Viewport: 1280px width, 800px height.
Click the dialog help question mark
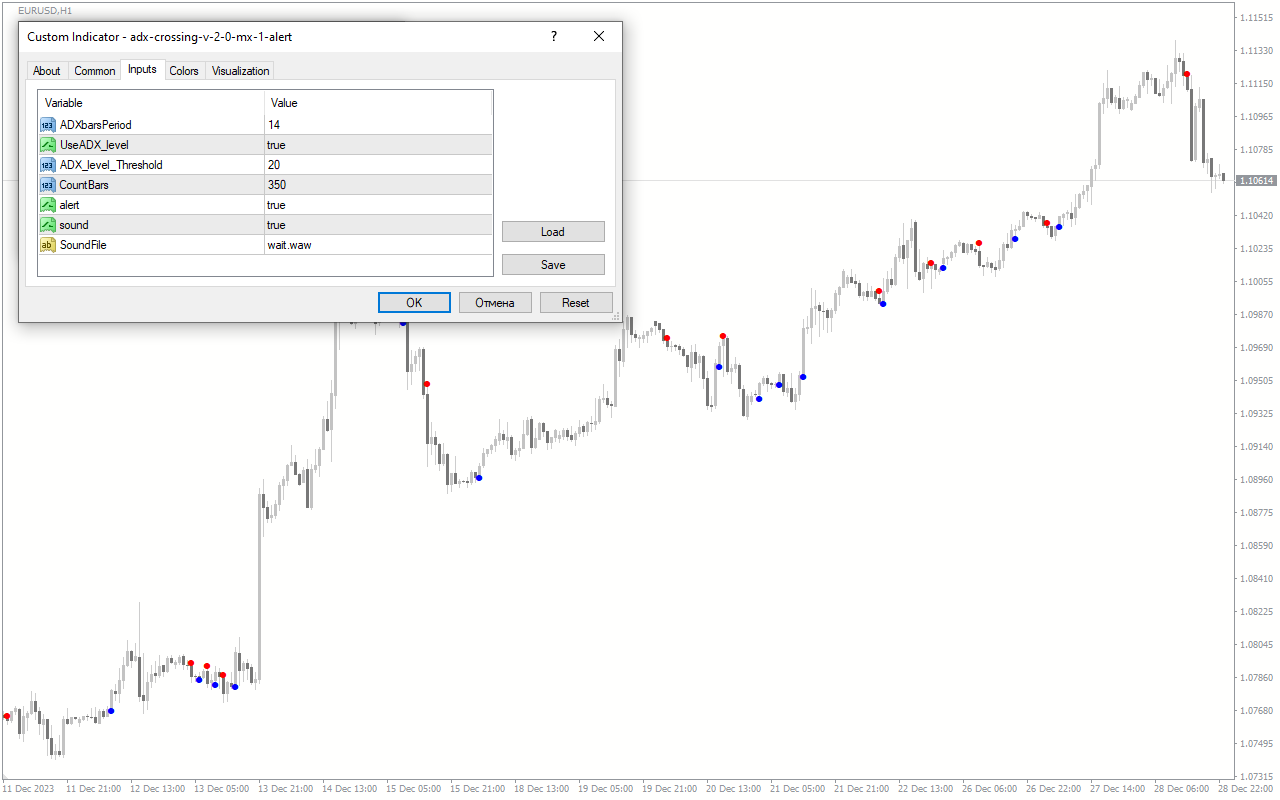pos(554,37)
